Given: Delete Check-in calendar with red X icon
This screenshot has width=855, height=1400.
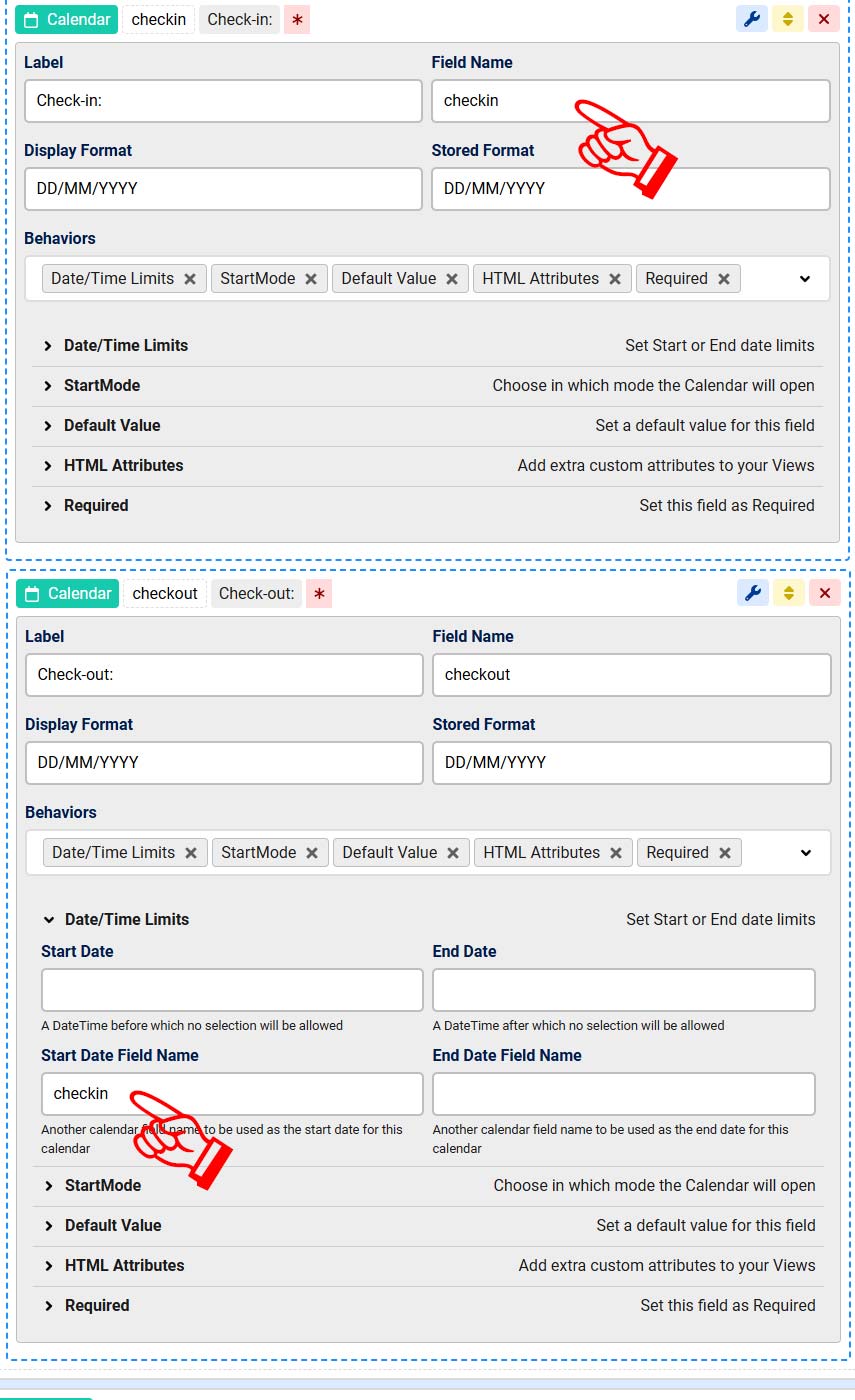Looking at the screenshot, I should pos(824,19).
